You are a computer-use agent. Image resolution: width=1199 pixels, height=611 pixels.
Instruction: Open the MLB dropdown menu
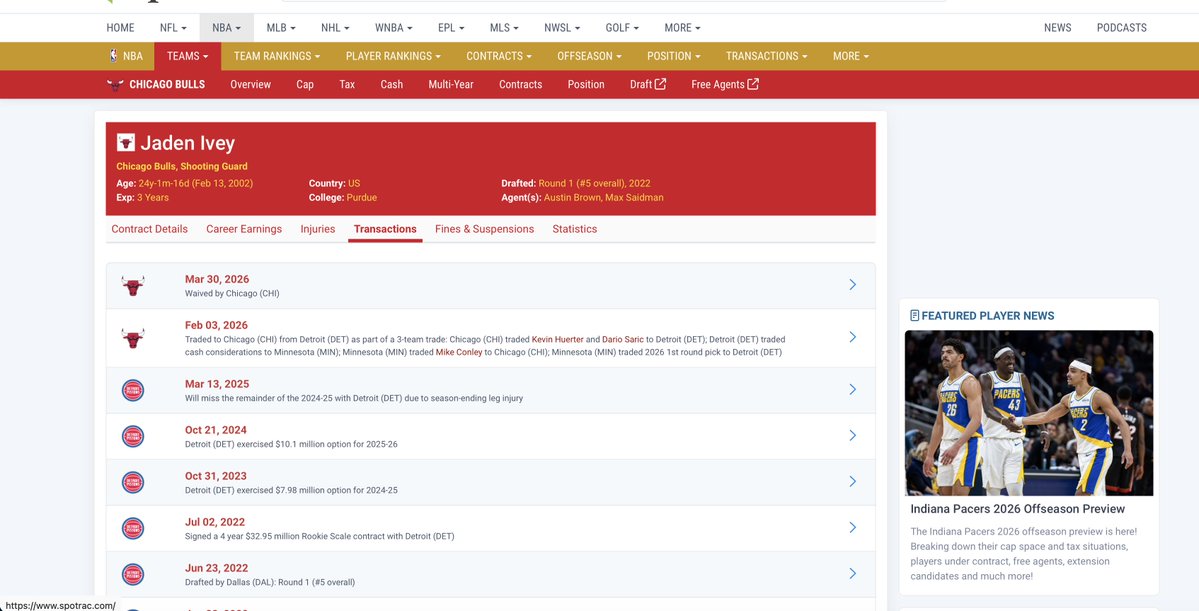tap(281, 28)
